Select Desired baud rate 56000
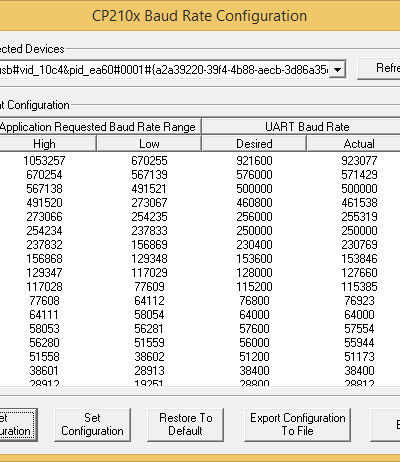 tap(254, 343)
